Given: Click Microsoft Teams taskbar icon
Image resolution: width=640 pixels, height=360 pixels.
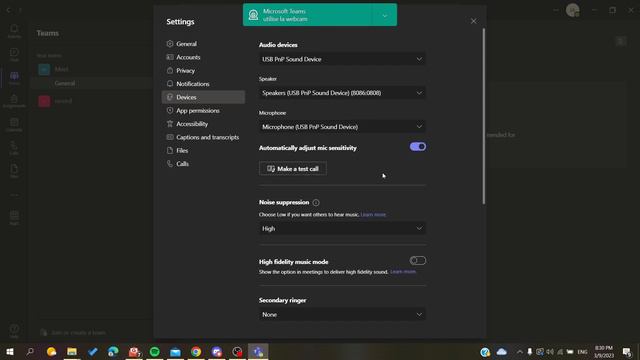Looking at the screenshot, I should click(258, 351).
